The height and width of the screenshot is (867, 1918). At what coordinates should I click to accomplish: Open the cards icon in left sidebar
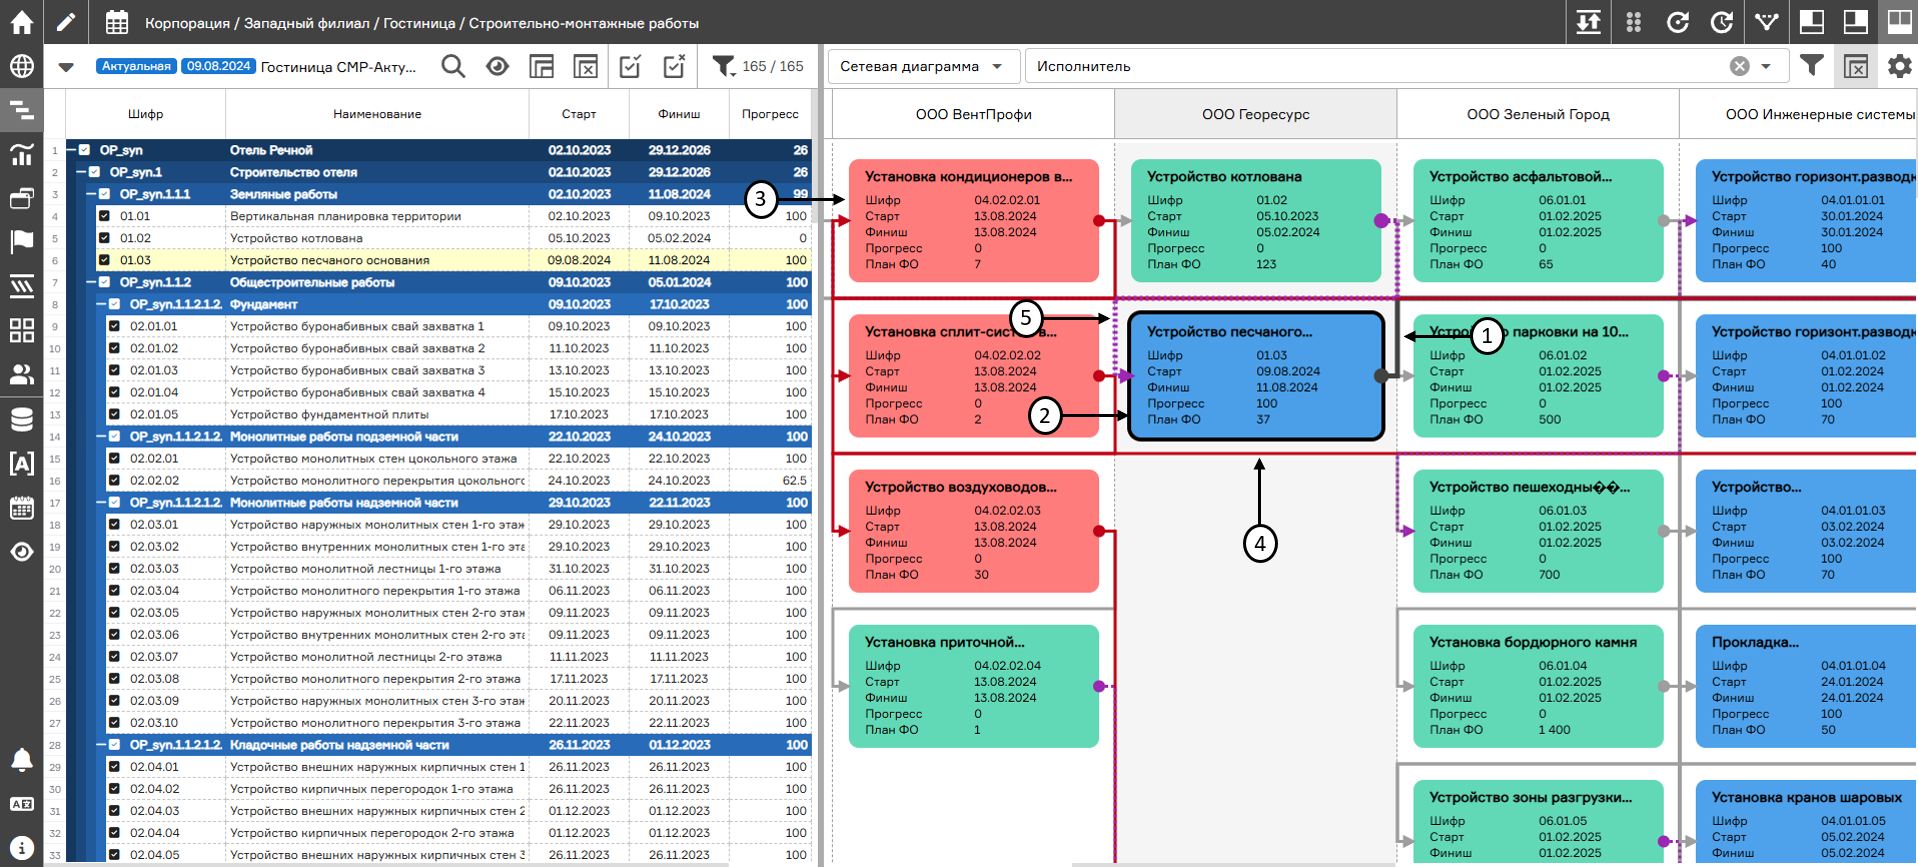pyautogui.click(x=21, y=198)
